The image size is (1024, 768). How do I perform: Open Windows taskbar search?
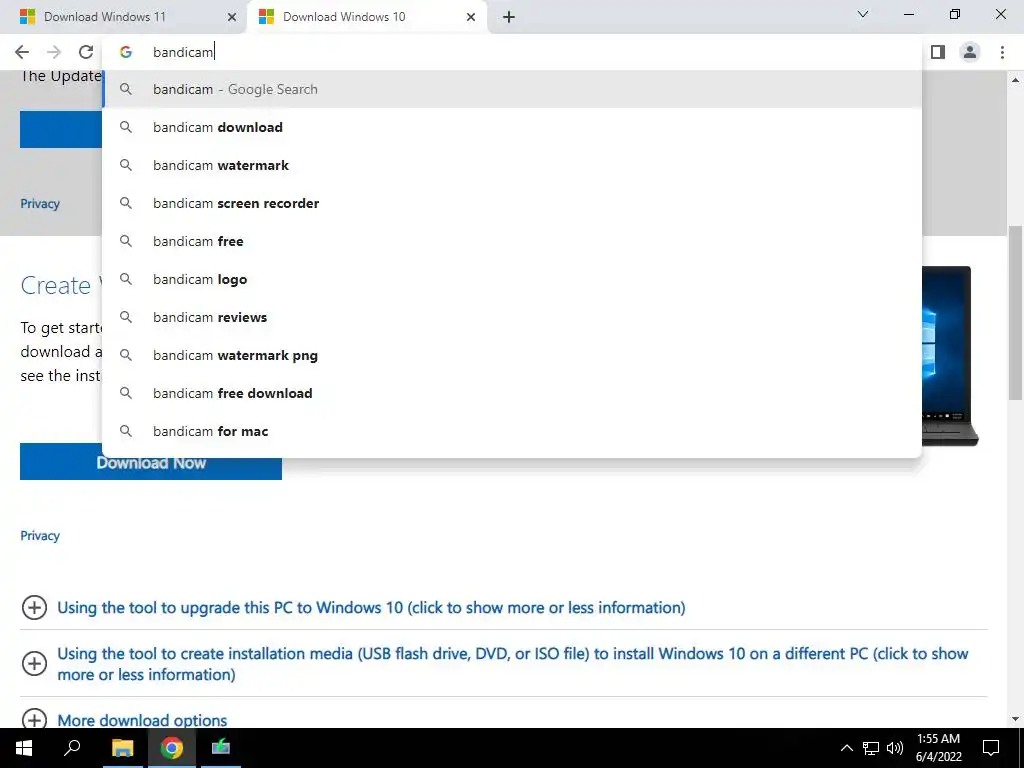tap(72, 748)
